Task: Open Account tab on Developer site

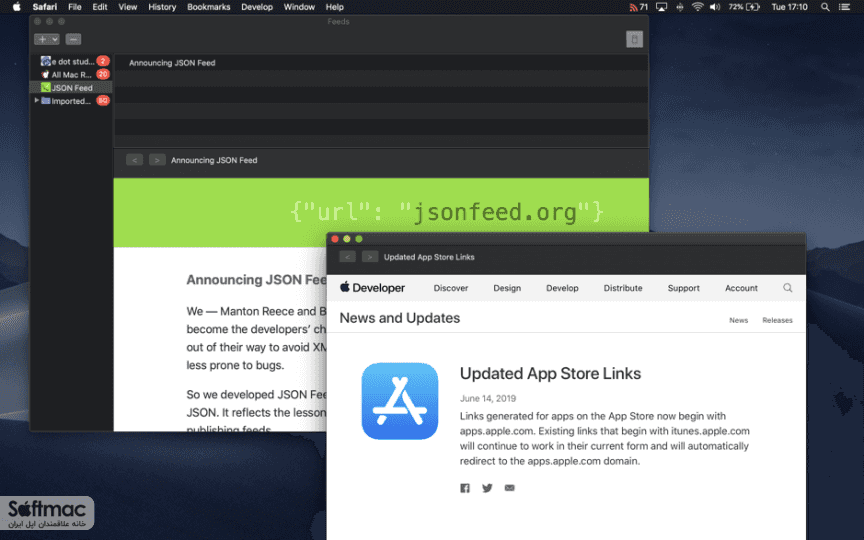Action: (741, 288)
